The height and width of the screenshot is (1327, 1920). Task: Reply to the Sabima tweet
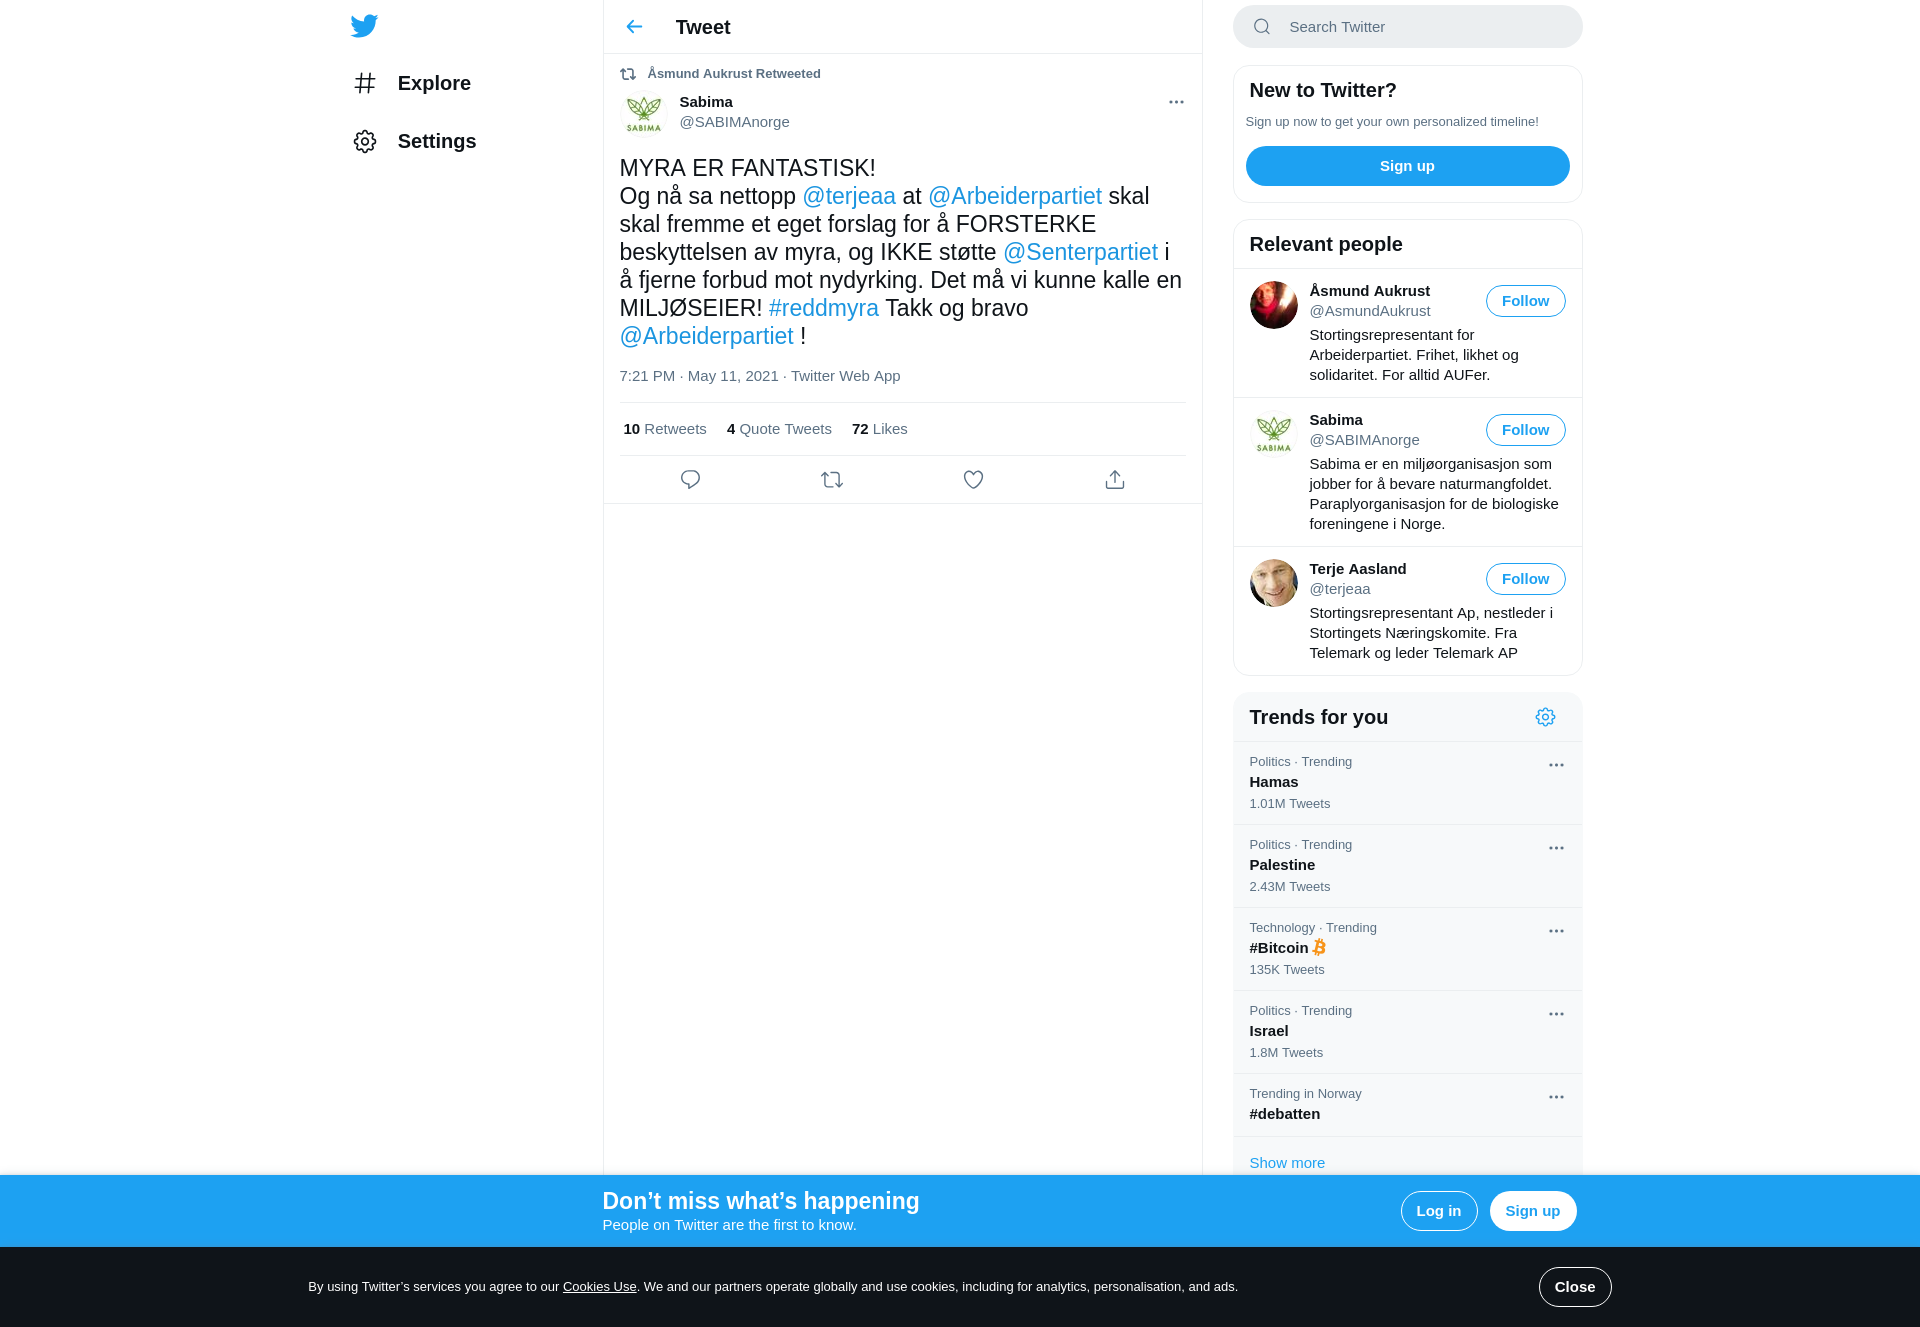690,480
